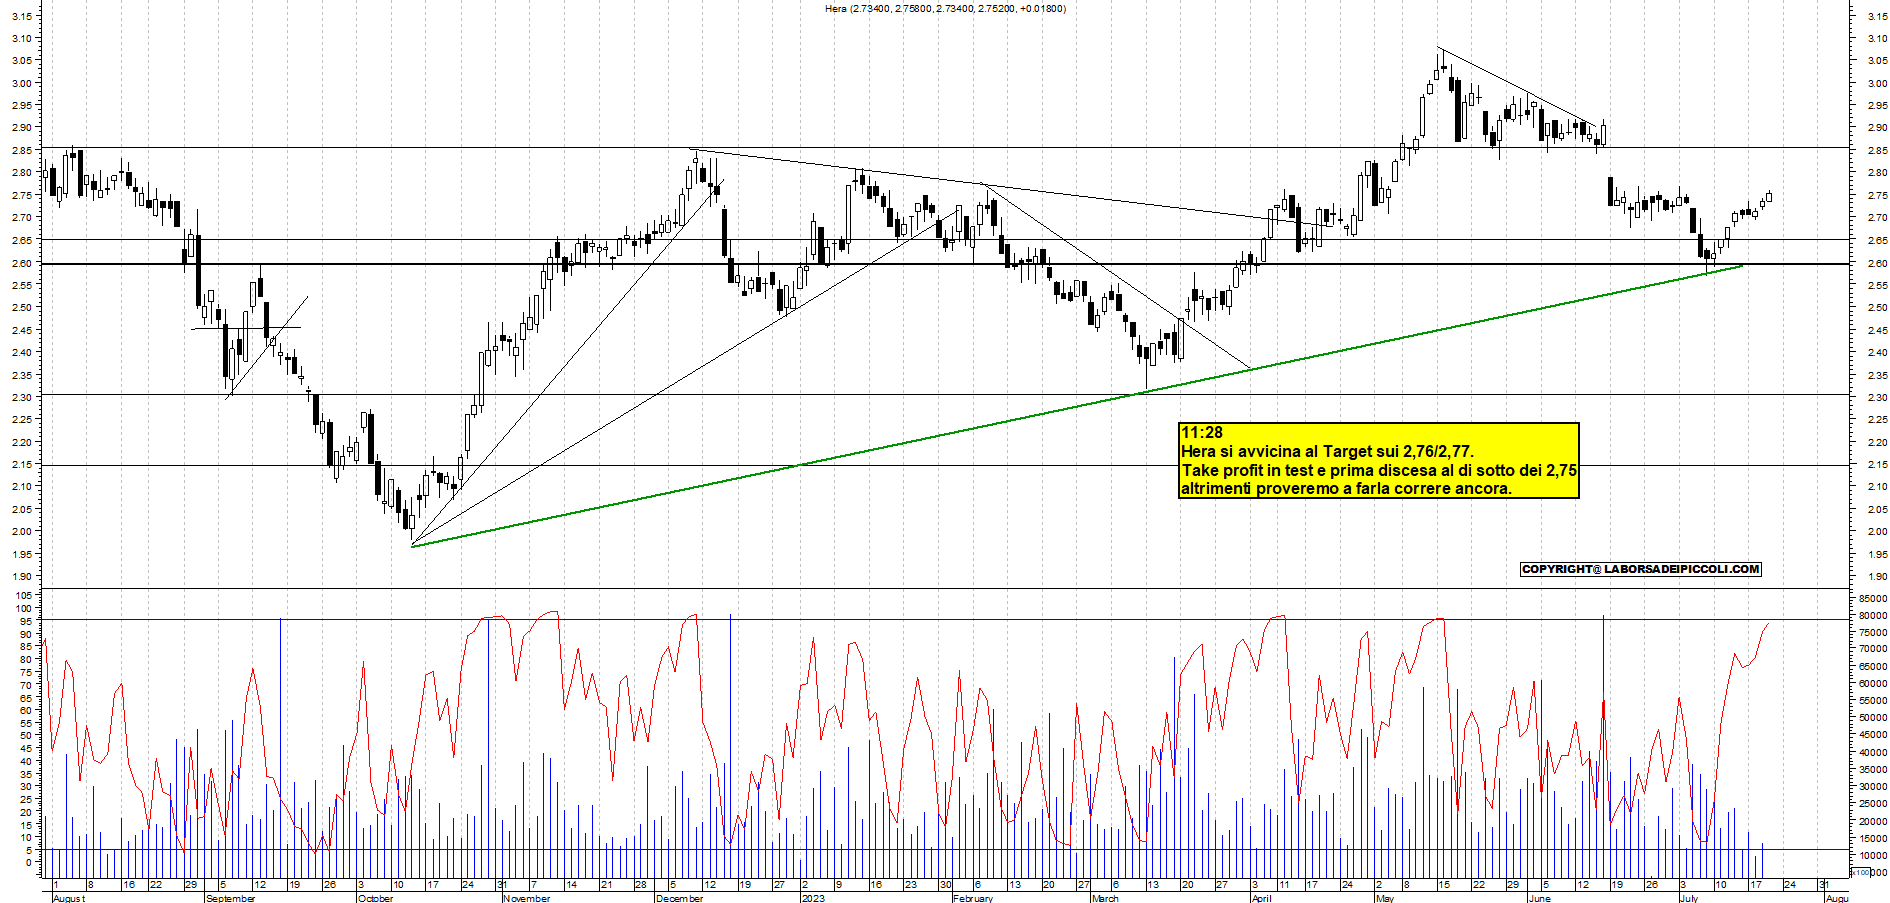This screenshot has width=1890, height=903.
Task: Select the July label on time axis
Action: pyautogui.click(x=1689, y=898)
